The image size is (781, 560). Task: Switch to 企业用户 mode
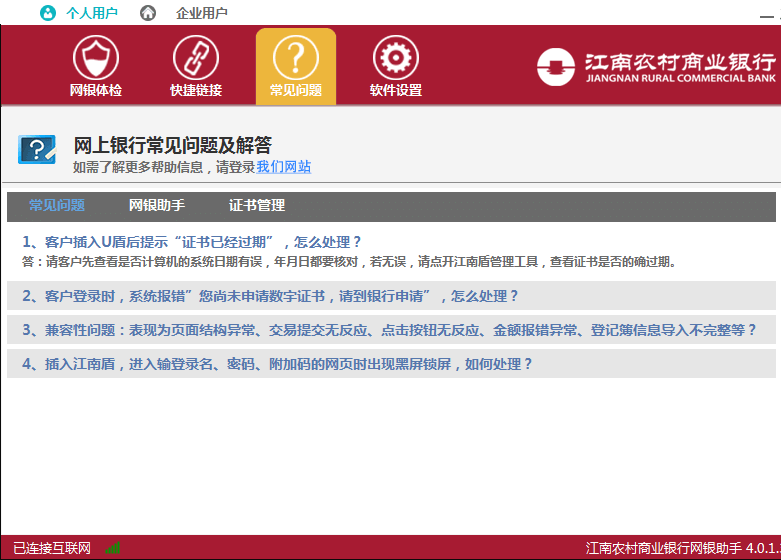(202, 13)
